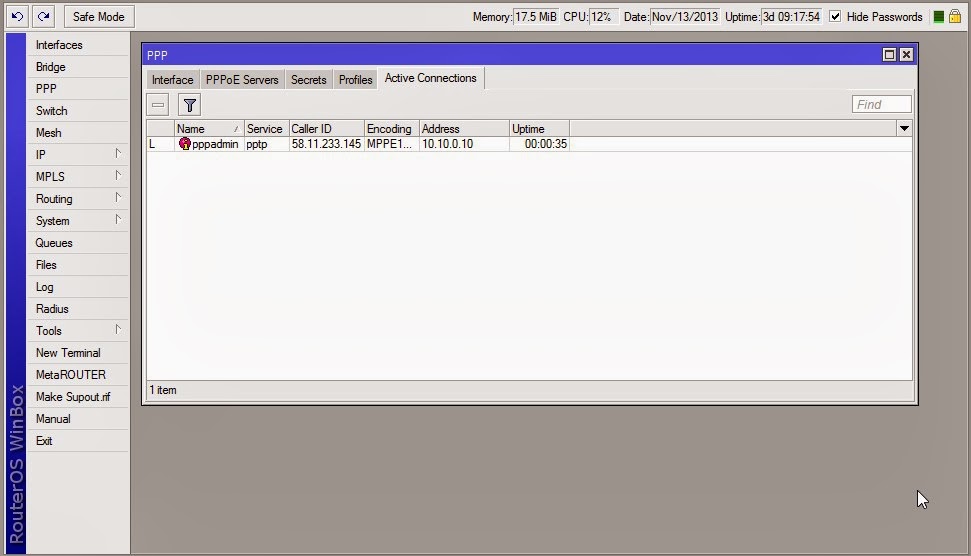Image resolution: width=971 pixels, height=556 pixels.
Task: Toggle the Hide Passwords checkbox
Action: (835, 17)
